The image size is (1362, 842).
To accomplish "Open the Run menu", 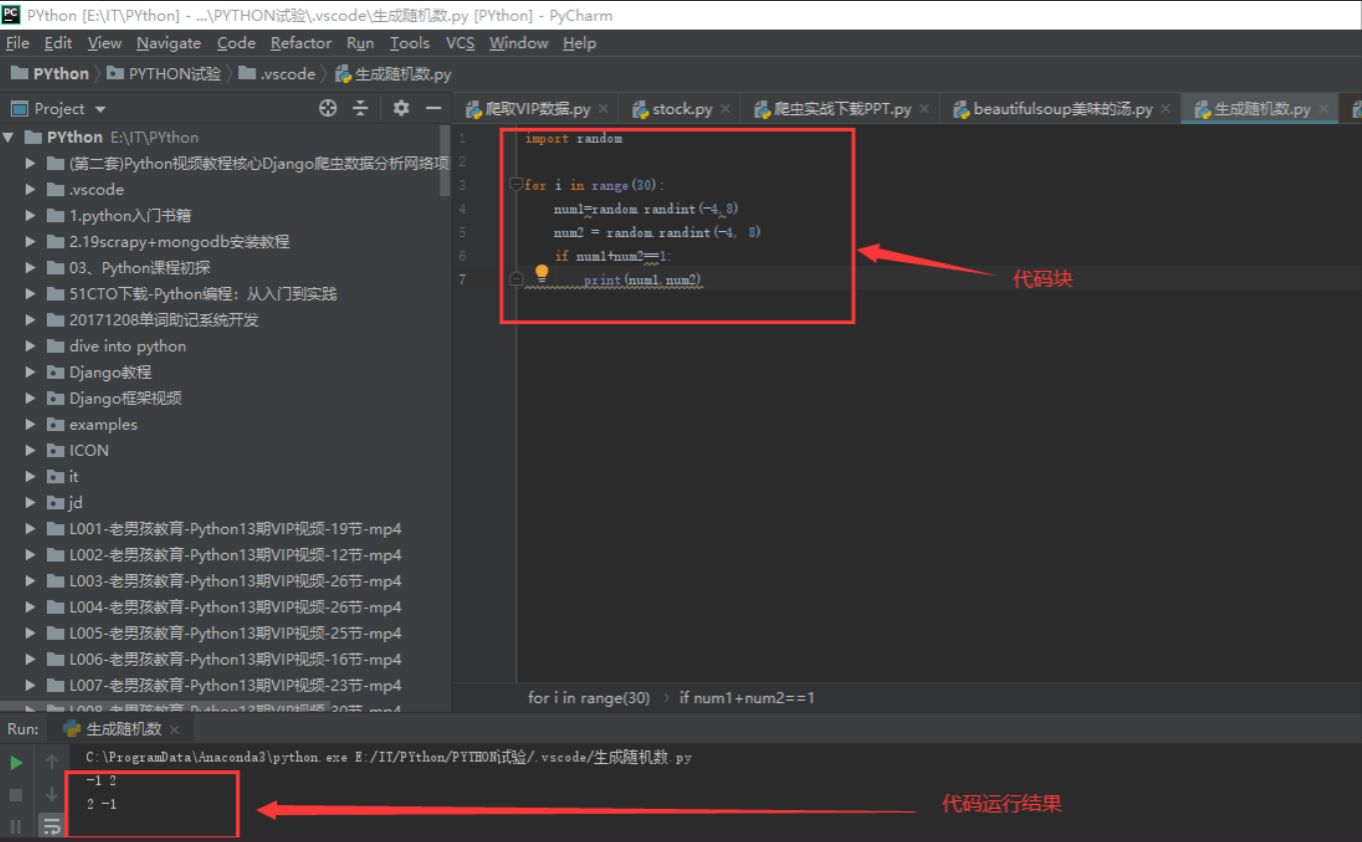I will [x=360, y=43].
